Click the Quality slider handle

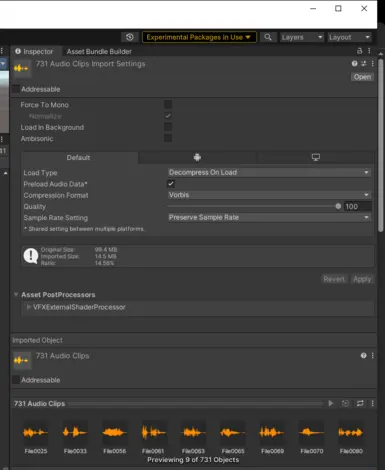click(338, 206)
